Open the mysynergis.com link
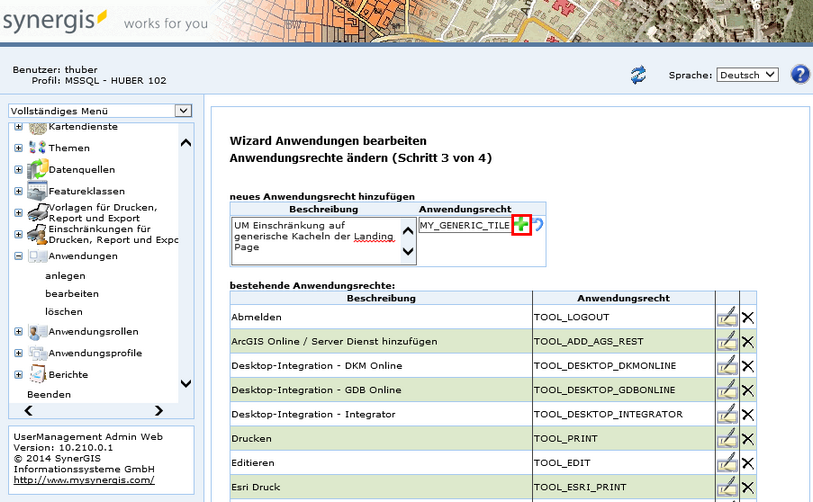 coord(84,480)
